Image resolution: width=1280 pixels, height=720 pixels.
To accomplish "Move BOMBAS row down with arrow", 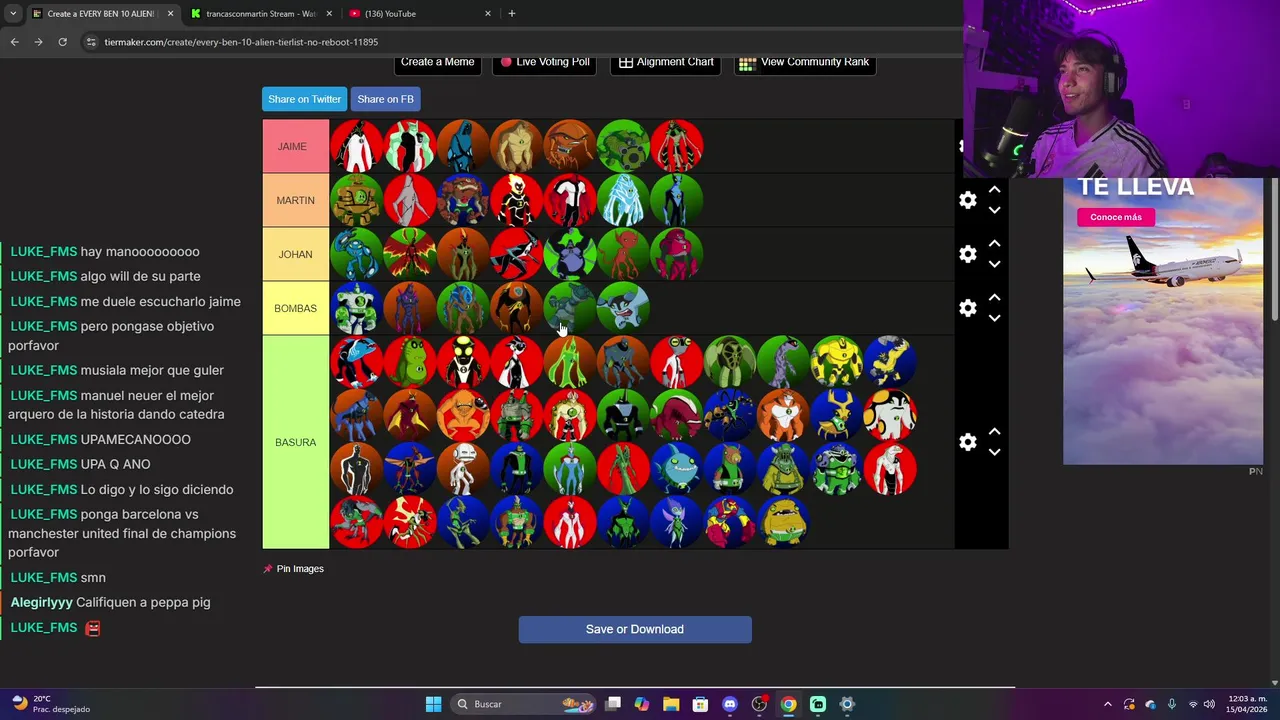I will pyautogui.click(x=994, y=318).
